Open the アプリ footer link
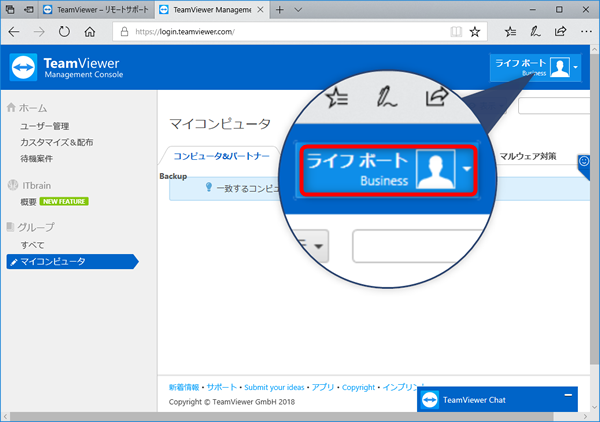Screen dimensions: 600x422 tap(323, 387)
